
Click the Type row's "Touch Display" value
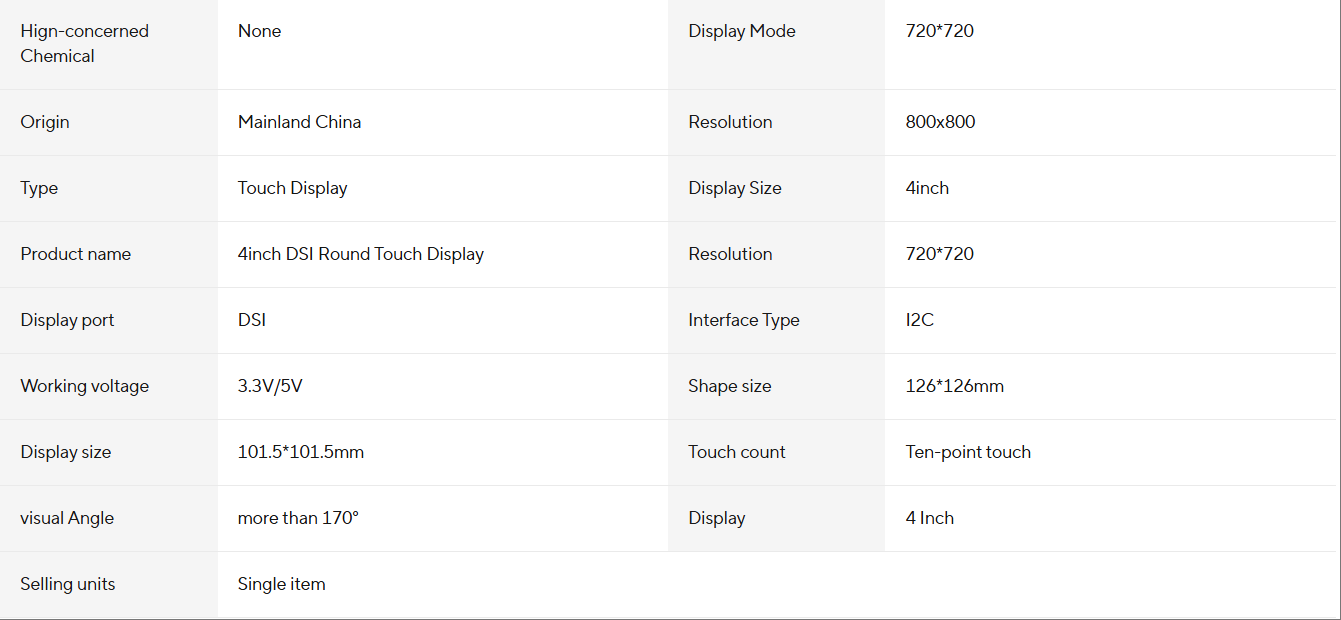pyautogui.click(x=292, y=188)
